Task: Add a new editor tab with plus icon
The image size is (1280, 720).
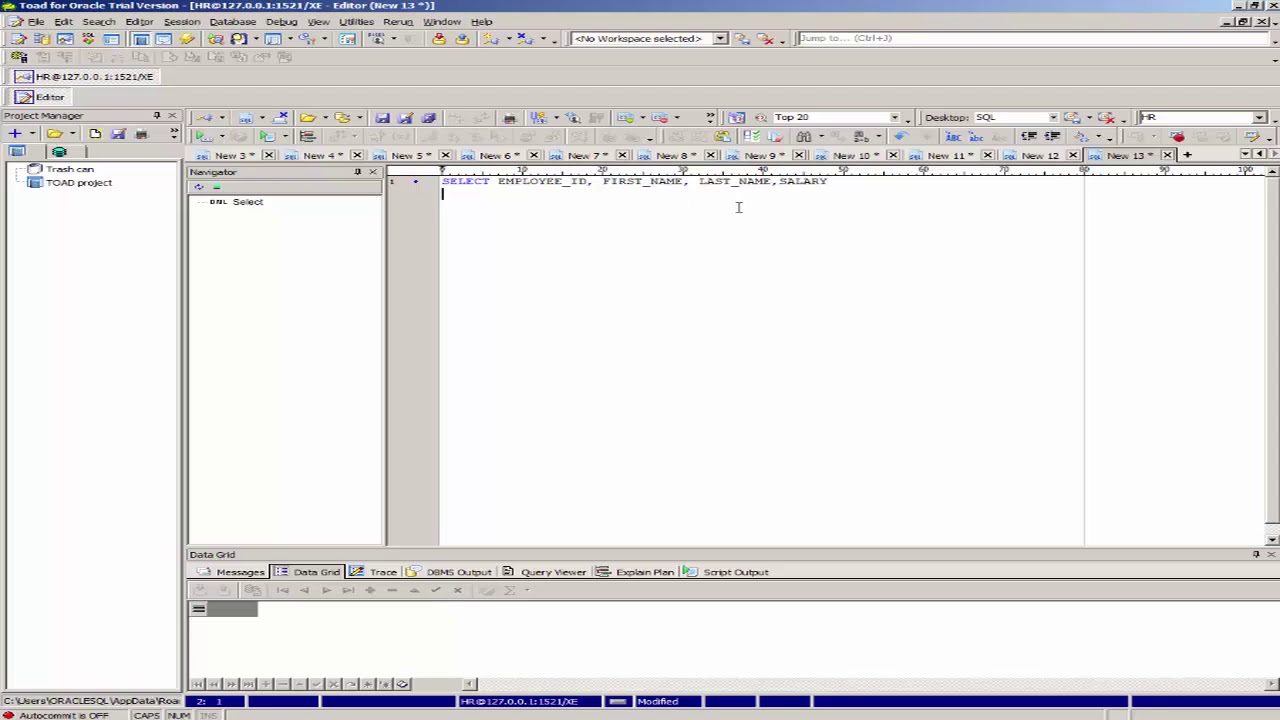Action: pyautogui.click(x=1187, y=155)
